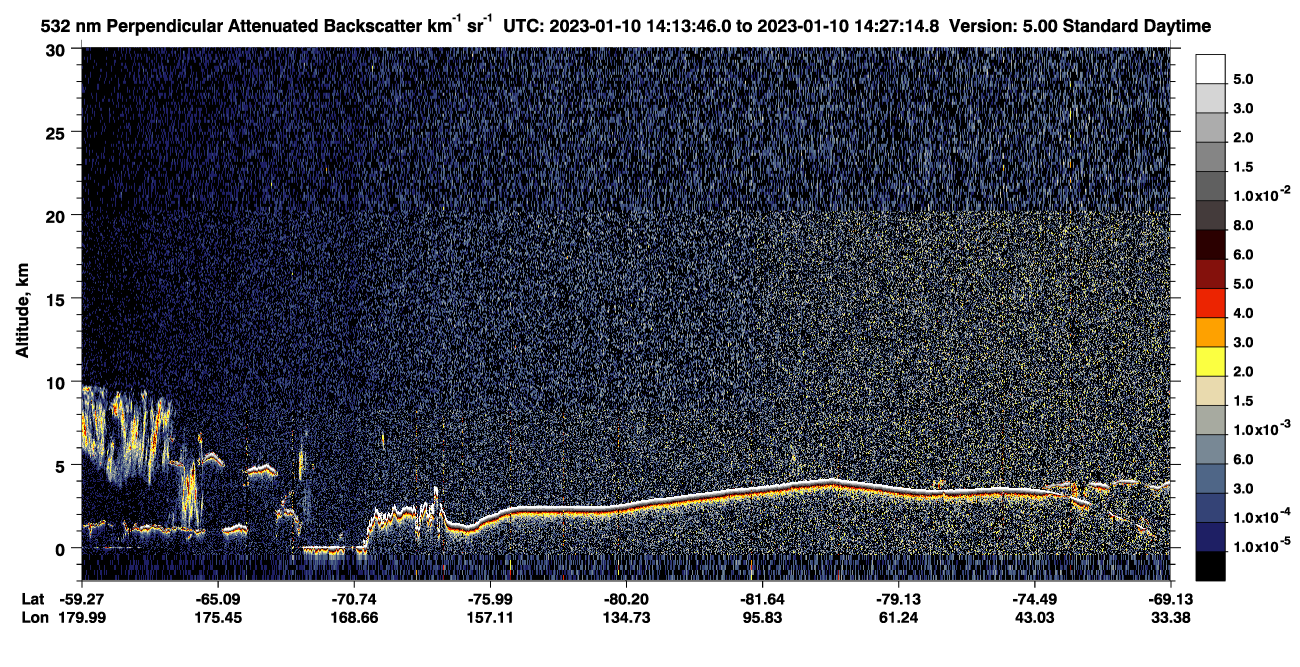Screen dimensions: 1300x667
Task: Click longitude value '134.73'
Action: pos(625,617)
